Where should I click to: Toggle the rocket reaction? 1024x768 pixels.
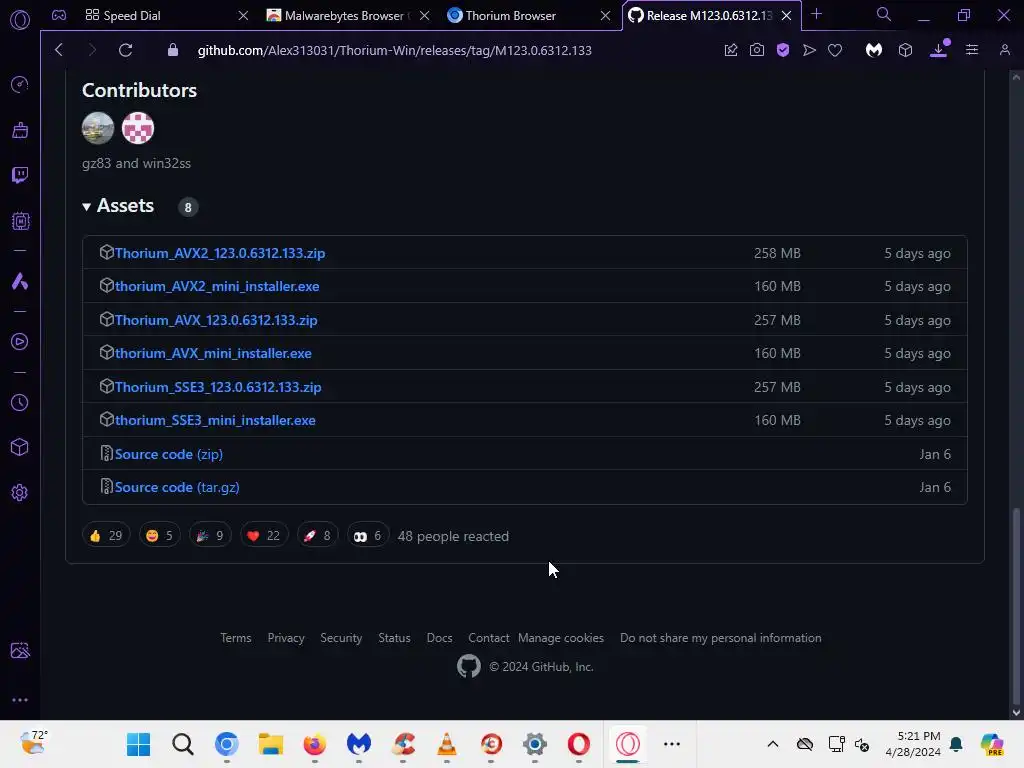click(317, 536)
